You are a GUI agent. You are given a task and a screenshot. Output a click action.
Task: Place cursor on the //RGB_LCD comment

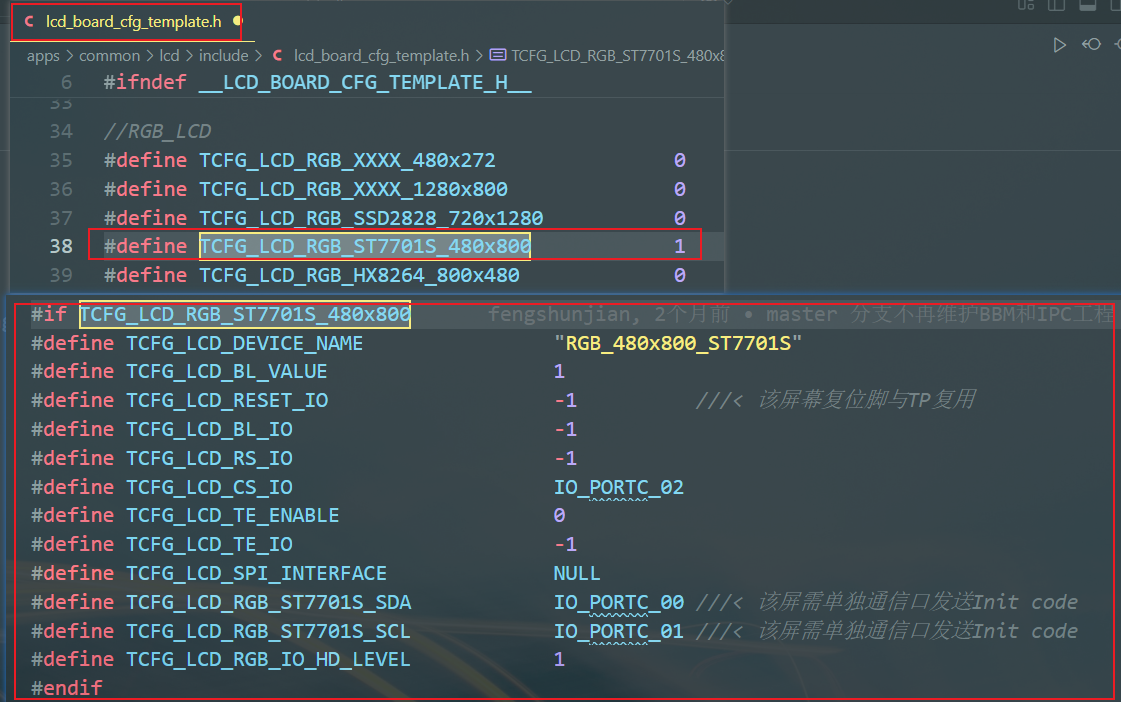[x=157, y=132]
